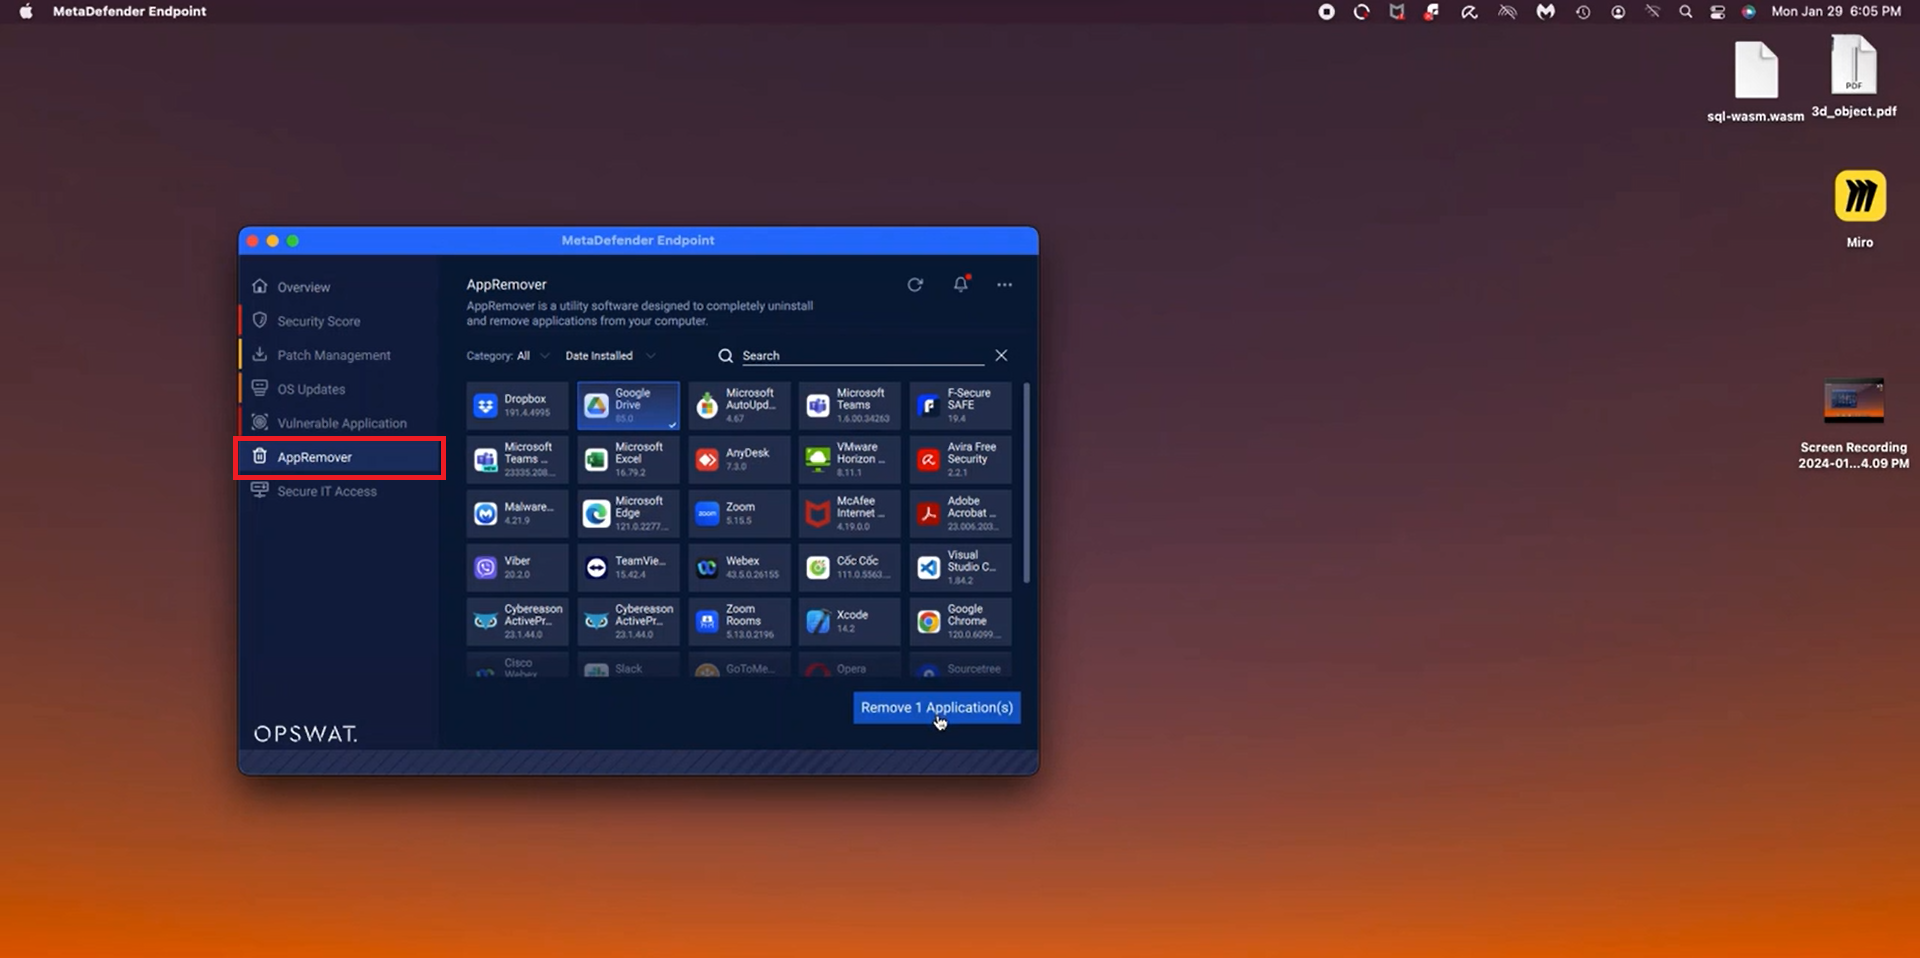Viewport: 1920px width, 958px height.
Task: Click the Cốc Cốc browser icon
Action: 818,568
